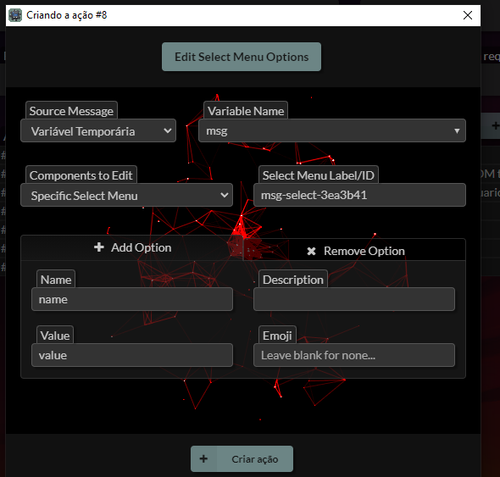Click the app icon in title bar
500x477 pixels.
(15, 15)
